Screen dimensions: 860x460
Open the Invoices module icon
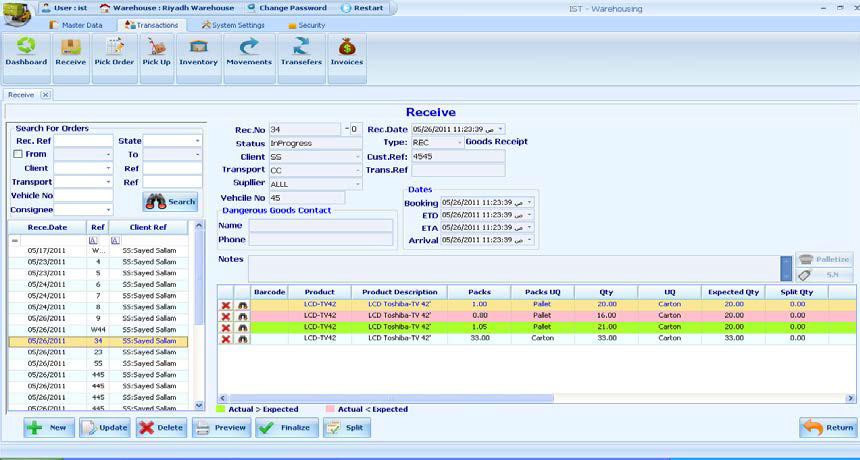(347, 52)
